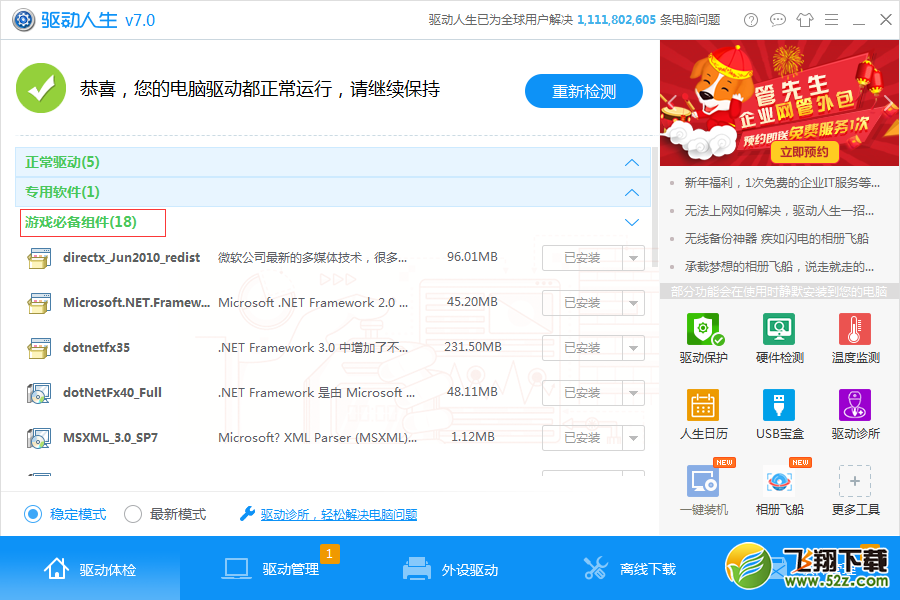Click 已安装 button for directx_Jun2010_redist

click(582, 258)
